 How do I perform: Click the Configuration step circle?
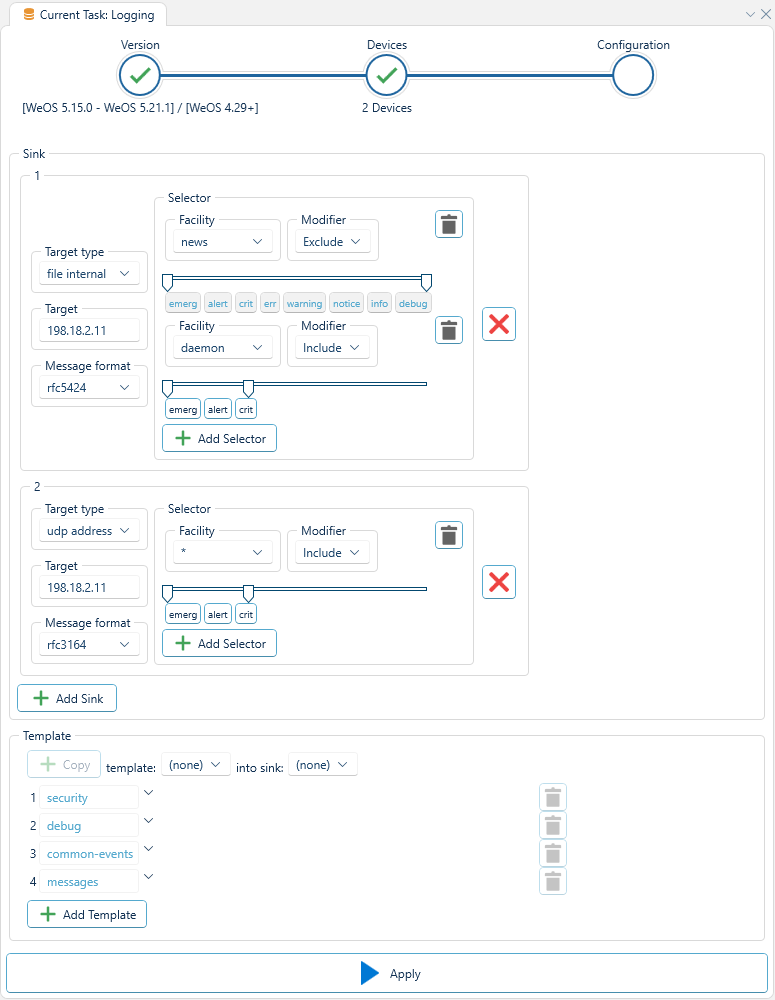point(633,75)
